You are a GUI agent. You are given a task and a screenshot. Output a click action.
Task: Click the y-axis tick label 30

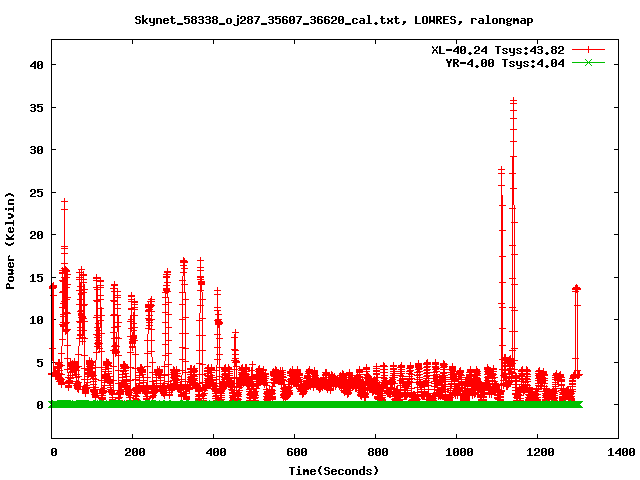pos(36,150)
